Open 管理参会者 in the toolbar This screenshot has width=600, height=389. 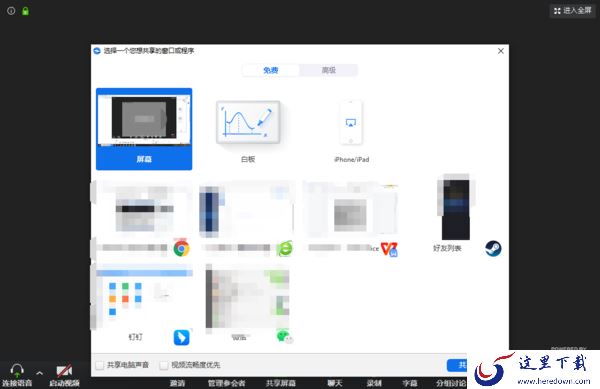pyautogui.click(x=227, y=383)
